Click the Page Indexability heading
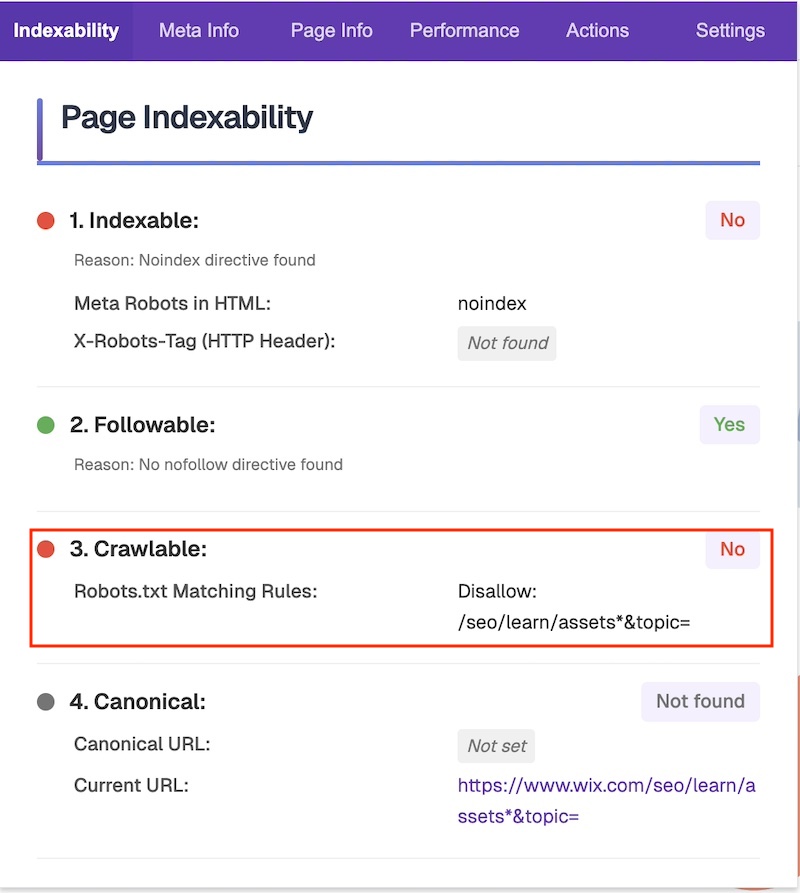Screen dimensions: 800x893 pos(187,118)
